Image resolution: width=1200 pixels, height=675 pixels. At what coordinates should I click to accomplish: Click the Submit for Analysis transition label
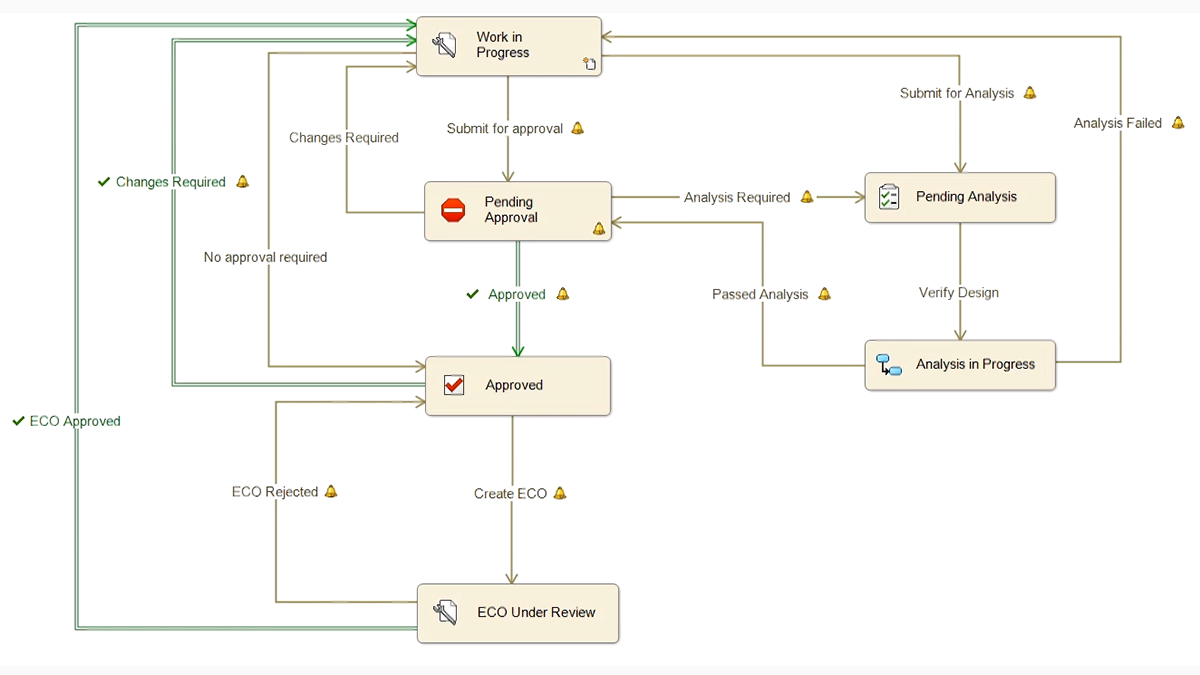(957, 93)
